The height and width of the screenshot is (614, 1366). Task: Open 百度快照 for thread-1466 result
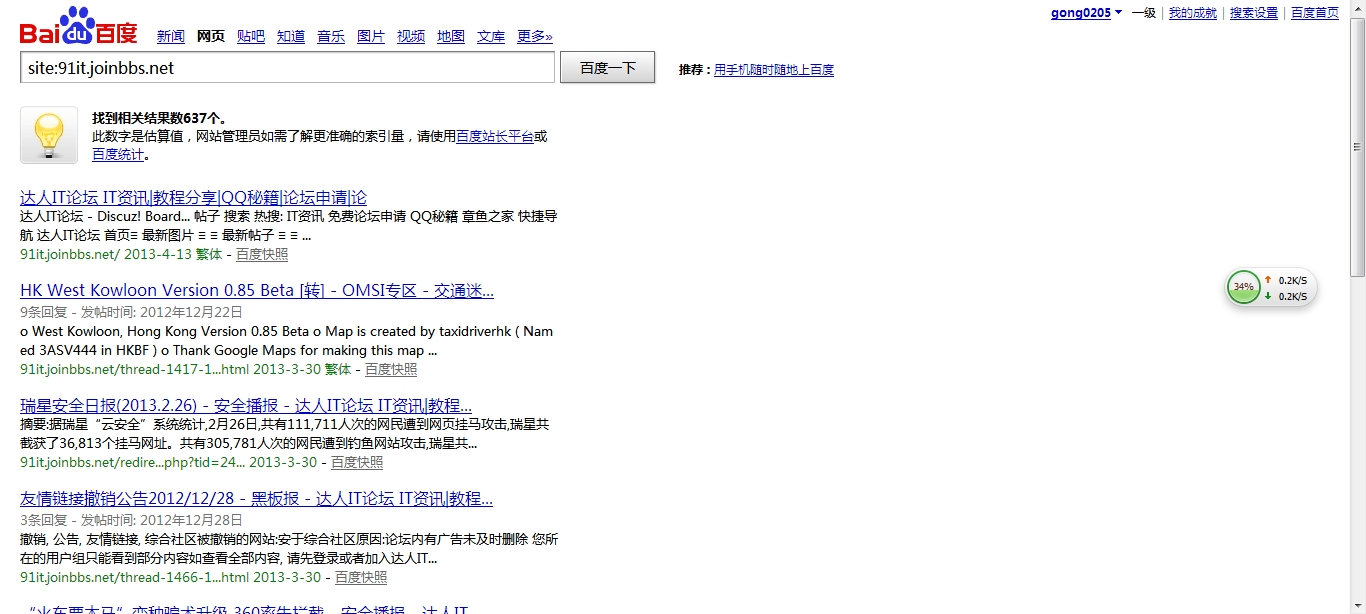coord(361,578)
